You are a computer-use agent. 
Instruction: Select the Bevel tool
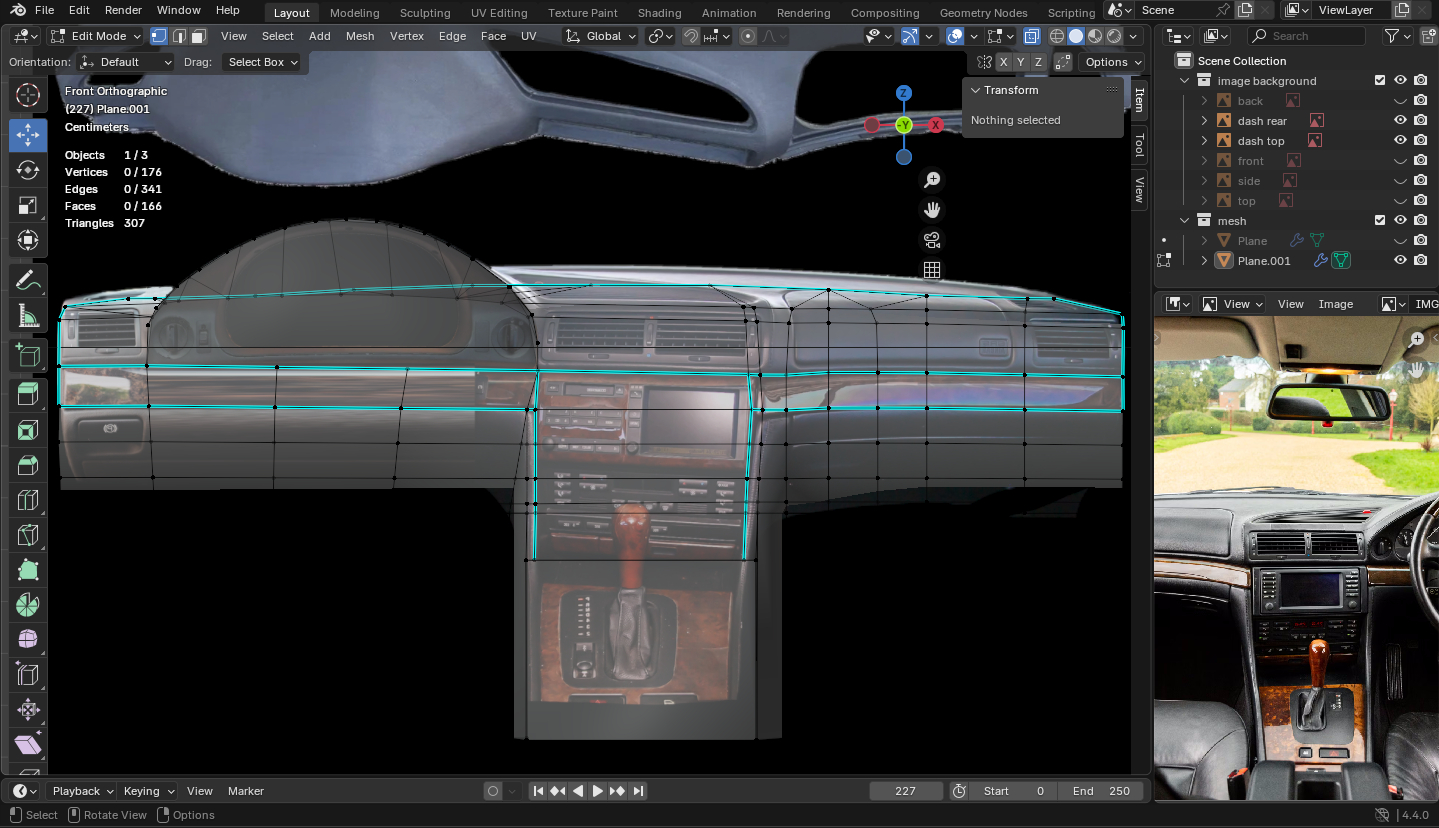pyautogui.click(x=28, y=465)
